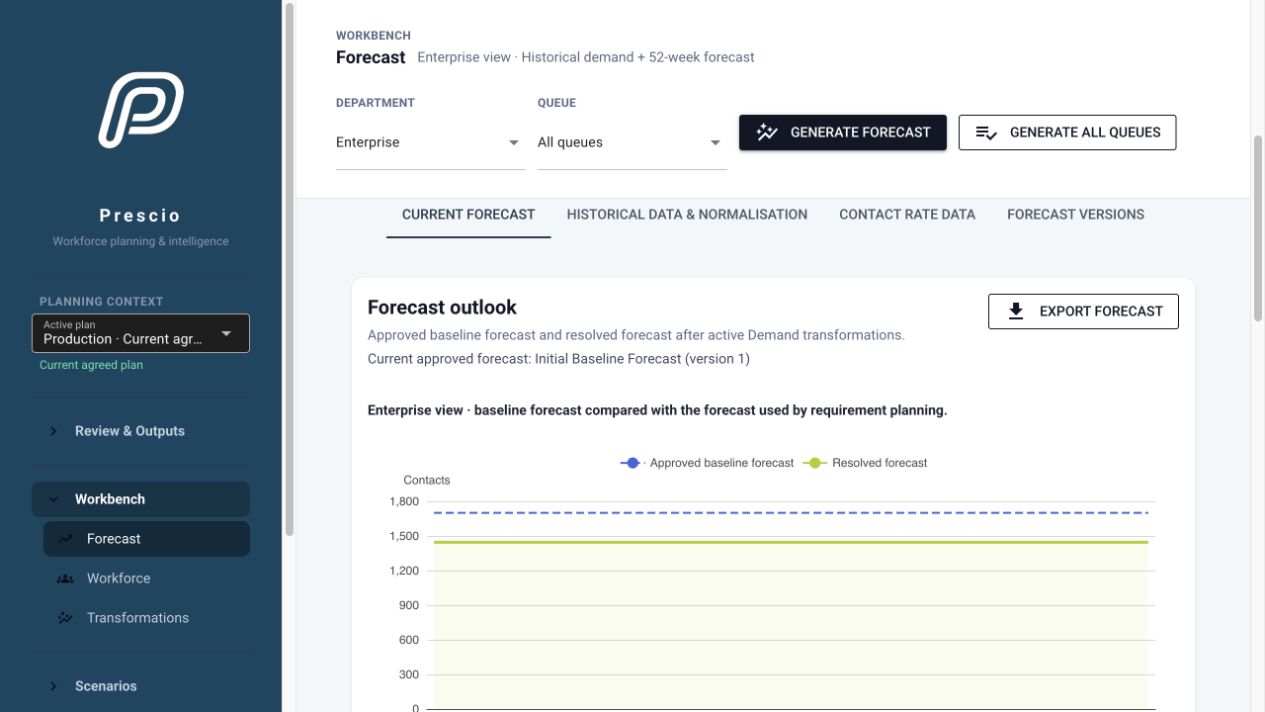This screenshot has width=1265, height=712.
Task: Click the 'Contacts' axis label
Action: pos(427,480)
